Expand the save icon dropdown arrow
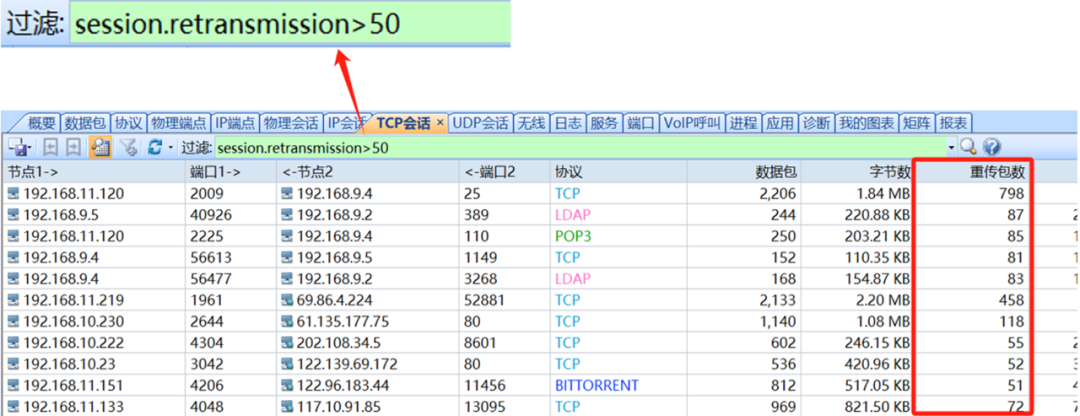 coord(31,148)
